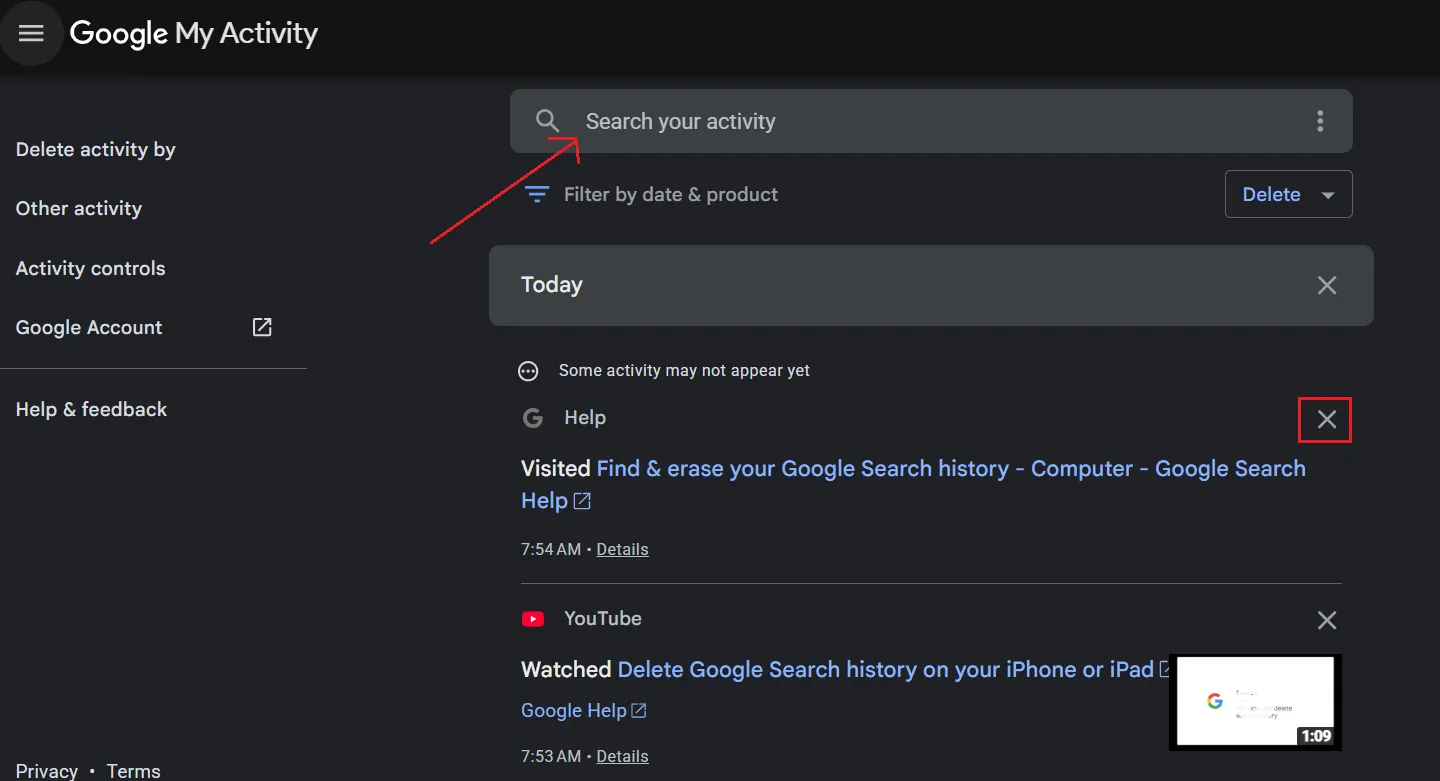This screenshot has width=1440, height=781.
Task: Open Filter by date & product
Action: pos(651,194)
